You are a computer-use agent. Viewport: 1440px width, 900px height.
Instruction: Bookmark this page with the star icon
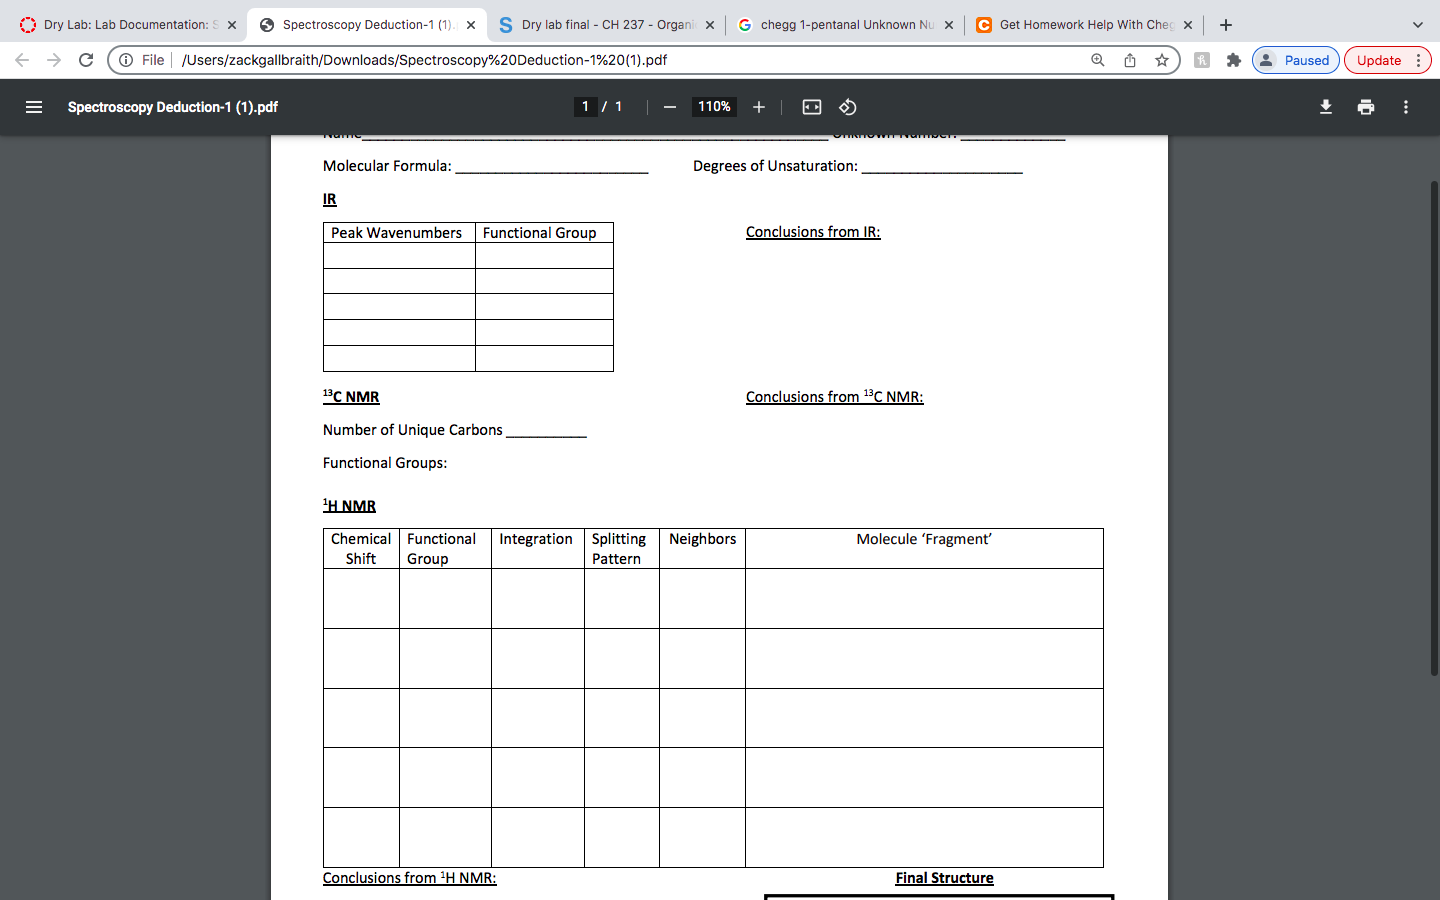(1162, 60)
